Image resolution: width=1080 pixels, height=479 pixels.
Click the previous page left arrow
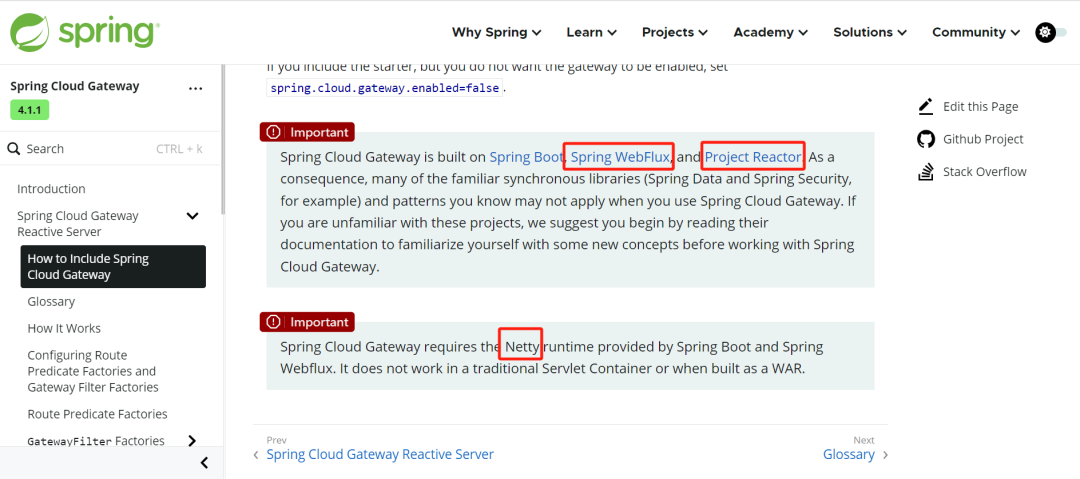256,455
